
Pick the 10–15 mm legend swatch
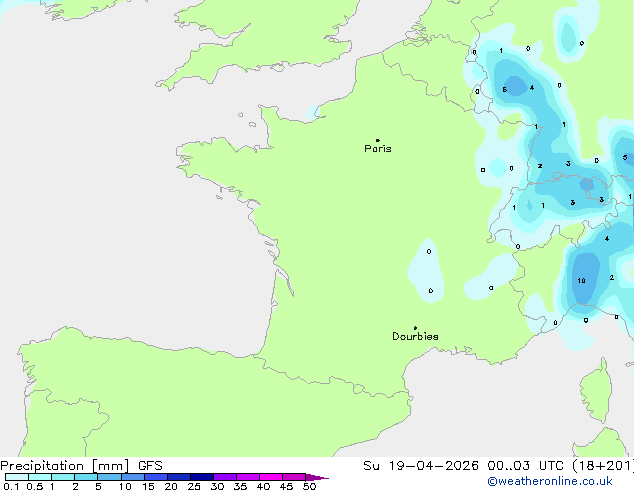point(133,477)
